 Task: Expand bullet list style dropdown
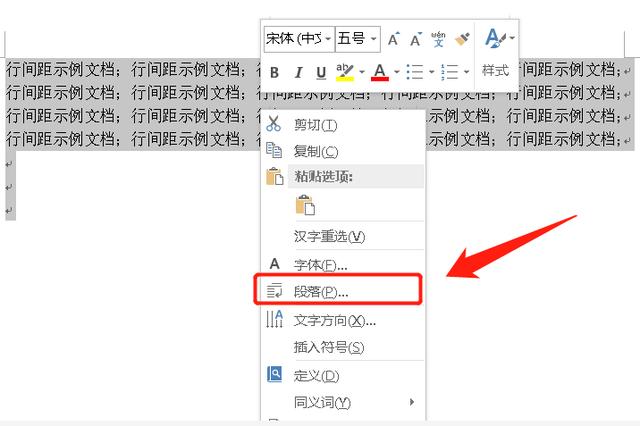(x=432, y=72)
